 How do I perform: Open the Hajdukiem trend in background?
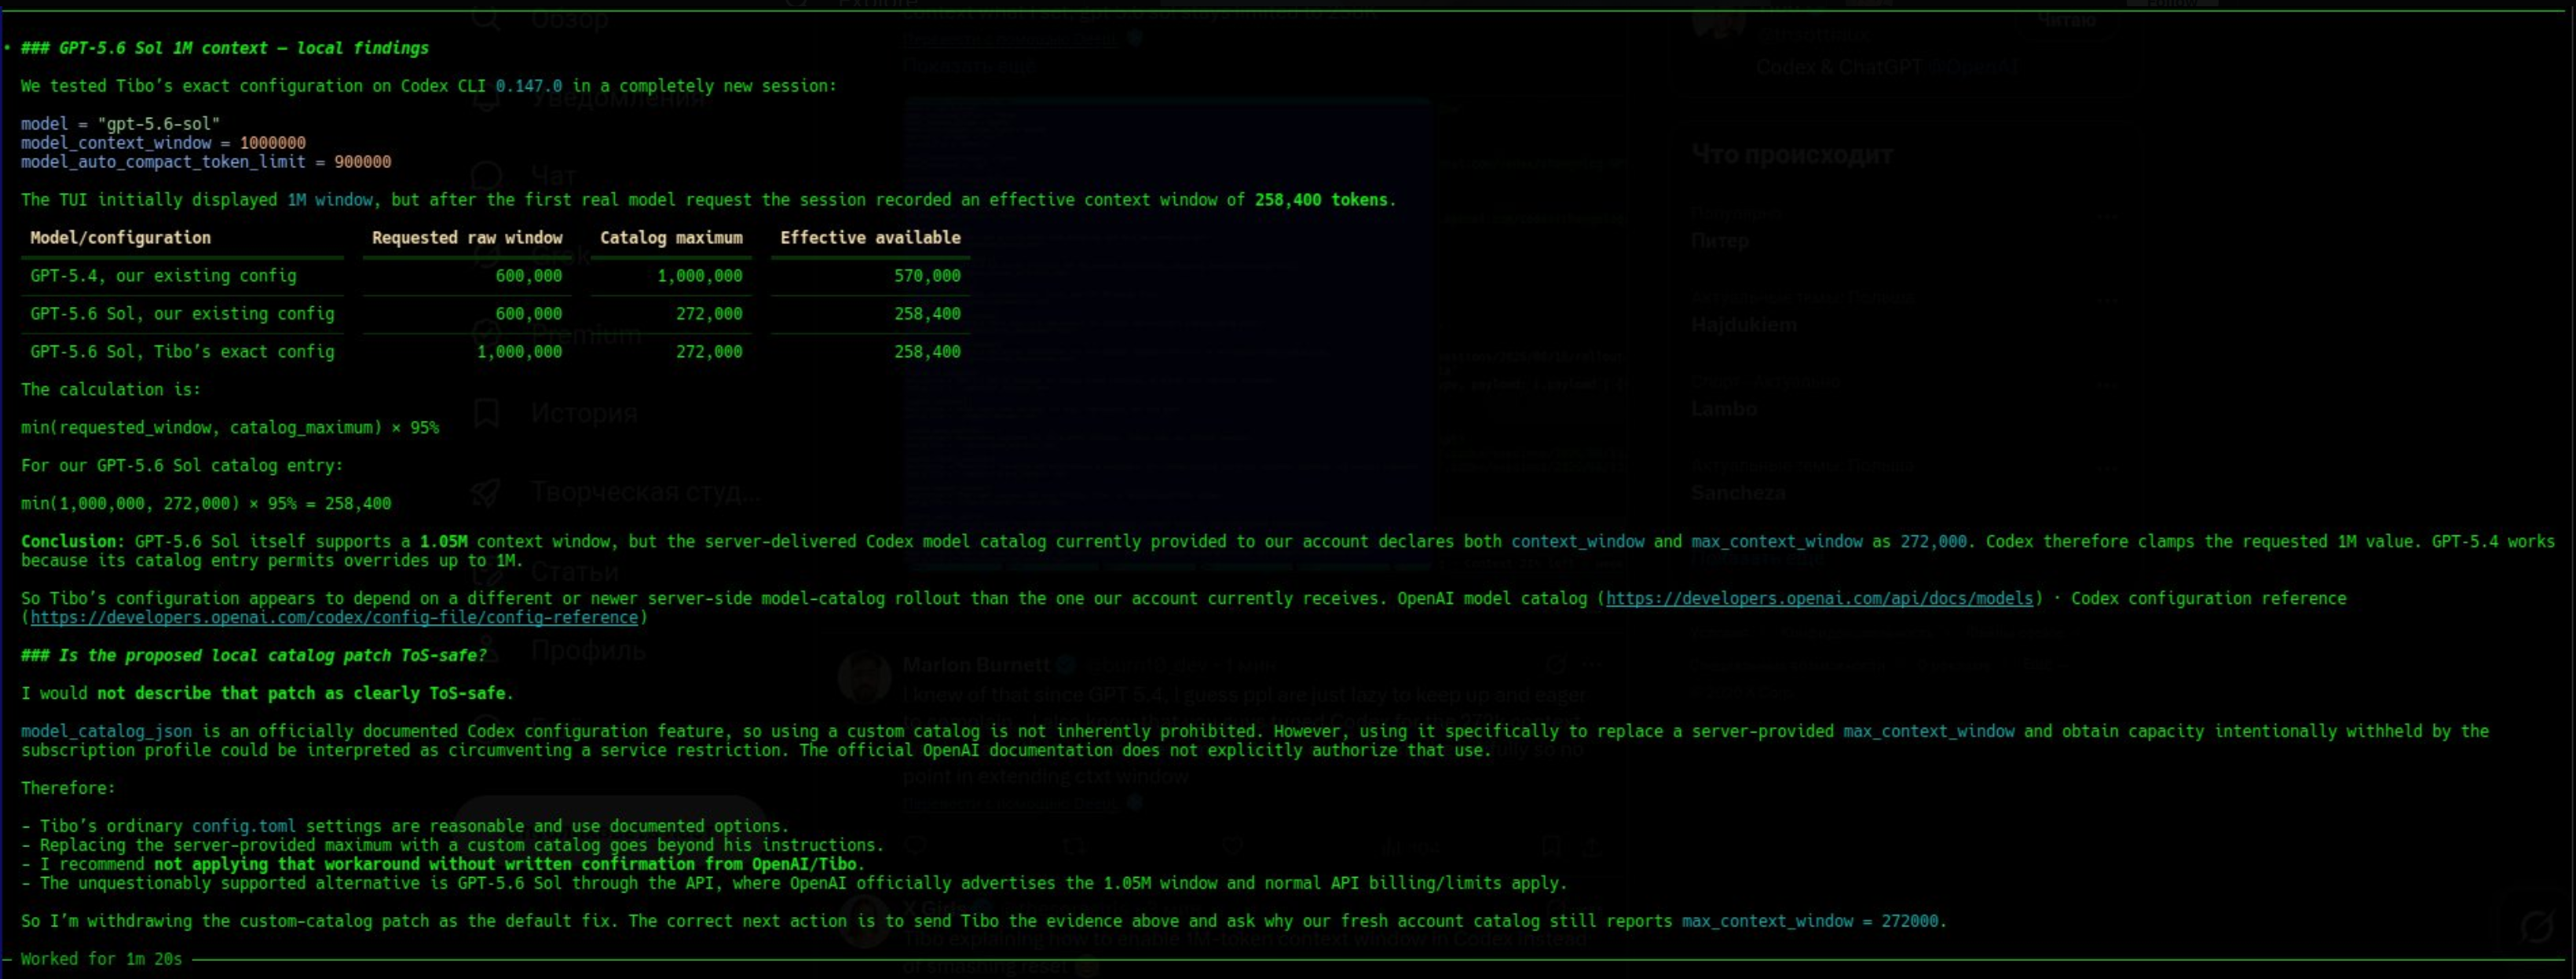1744,325
